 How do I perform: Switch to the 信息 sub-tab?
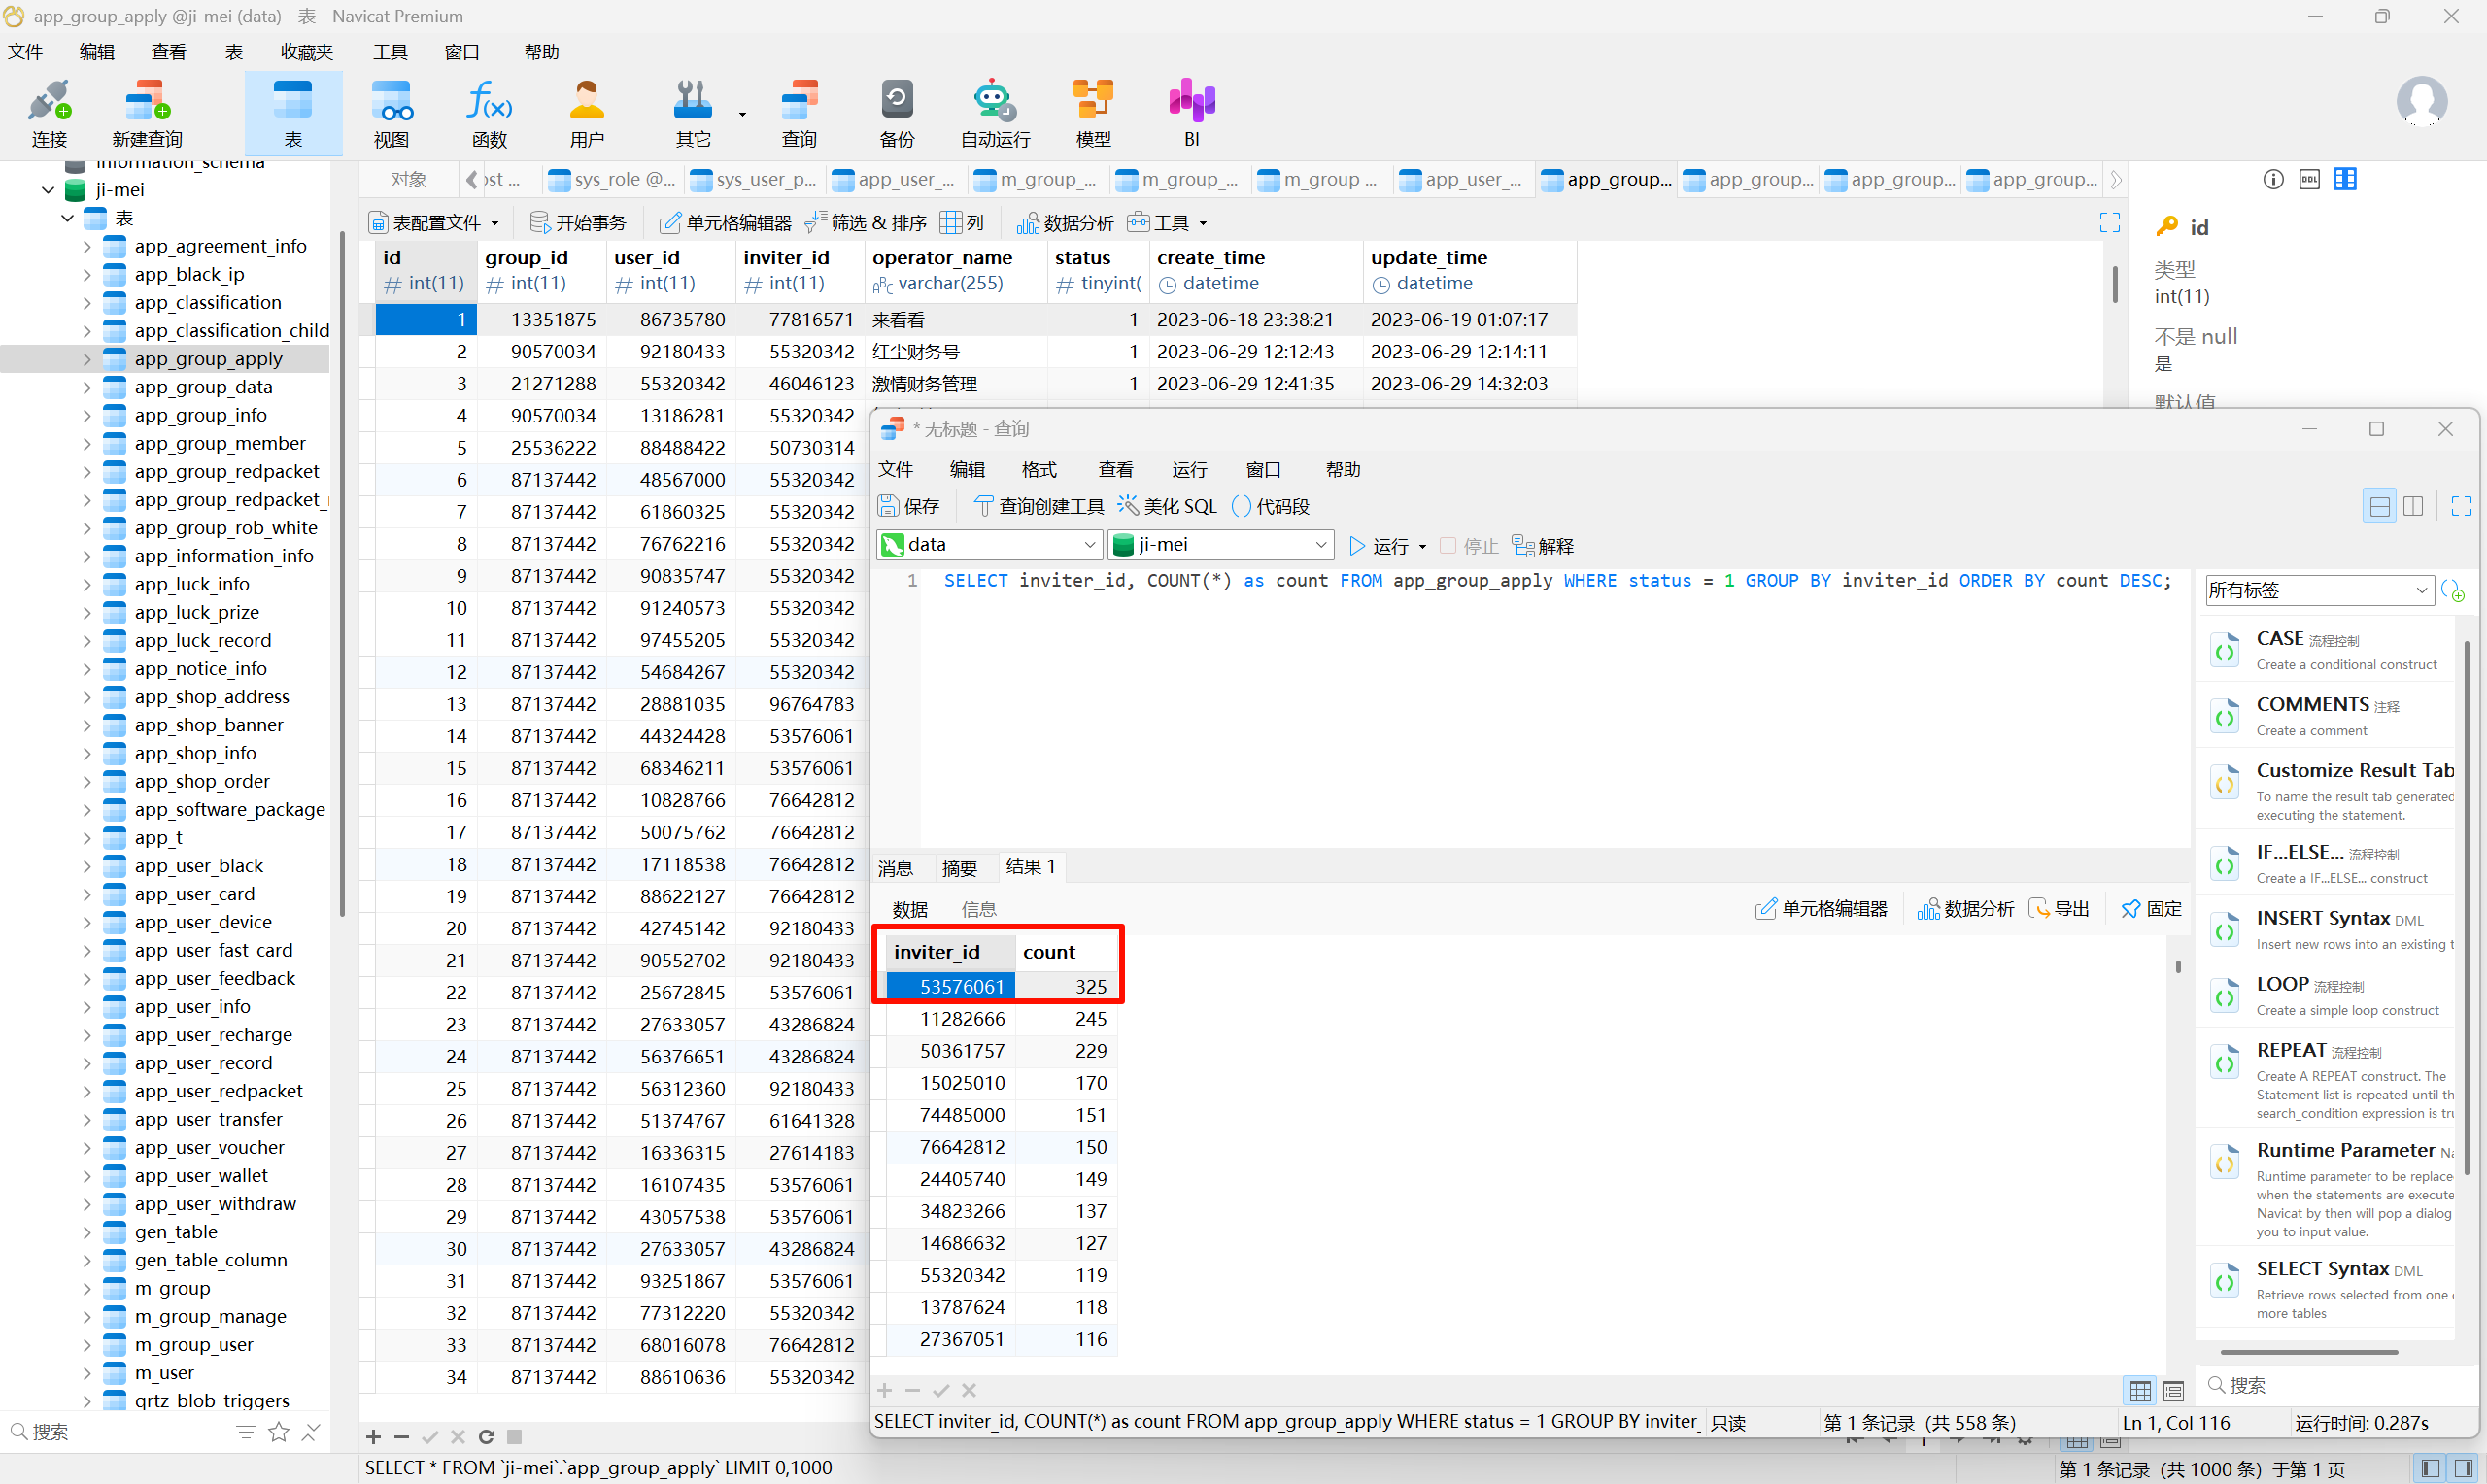[x=978, y=909]
